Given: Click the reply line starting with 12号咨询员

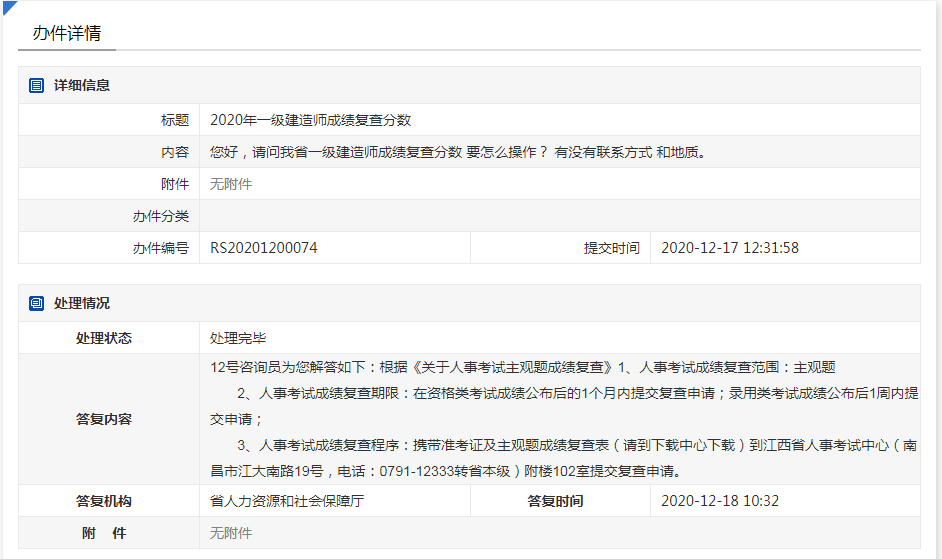Looking at the screenshot, I should (x=522, y=368).
